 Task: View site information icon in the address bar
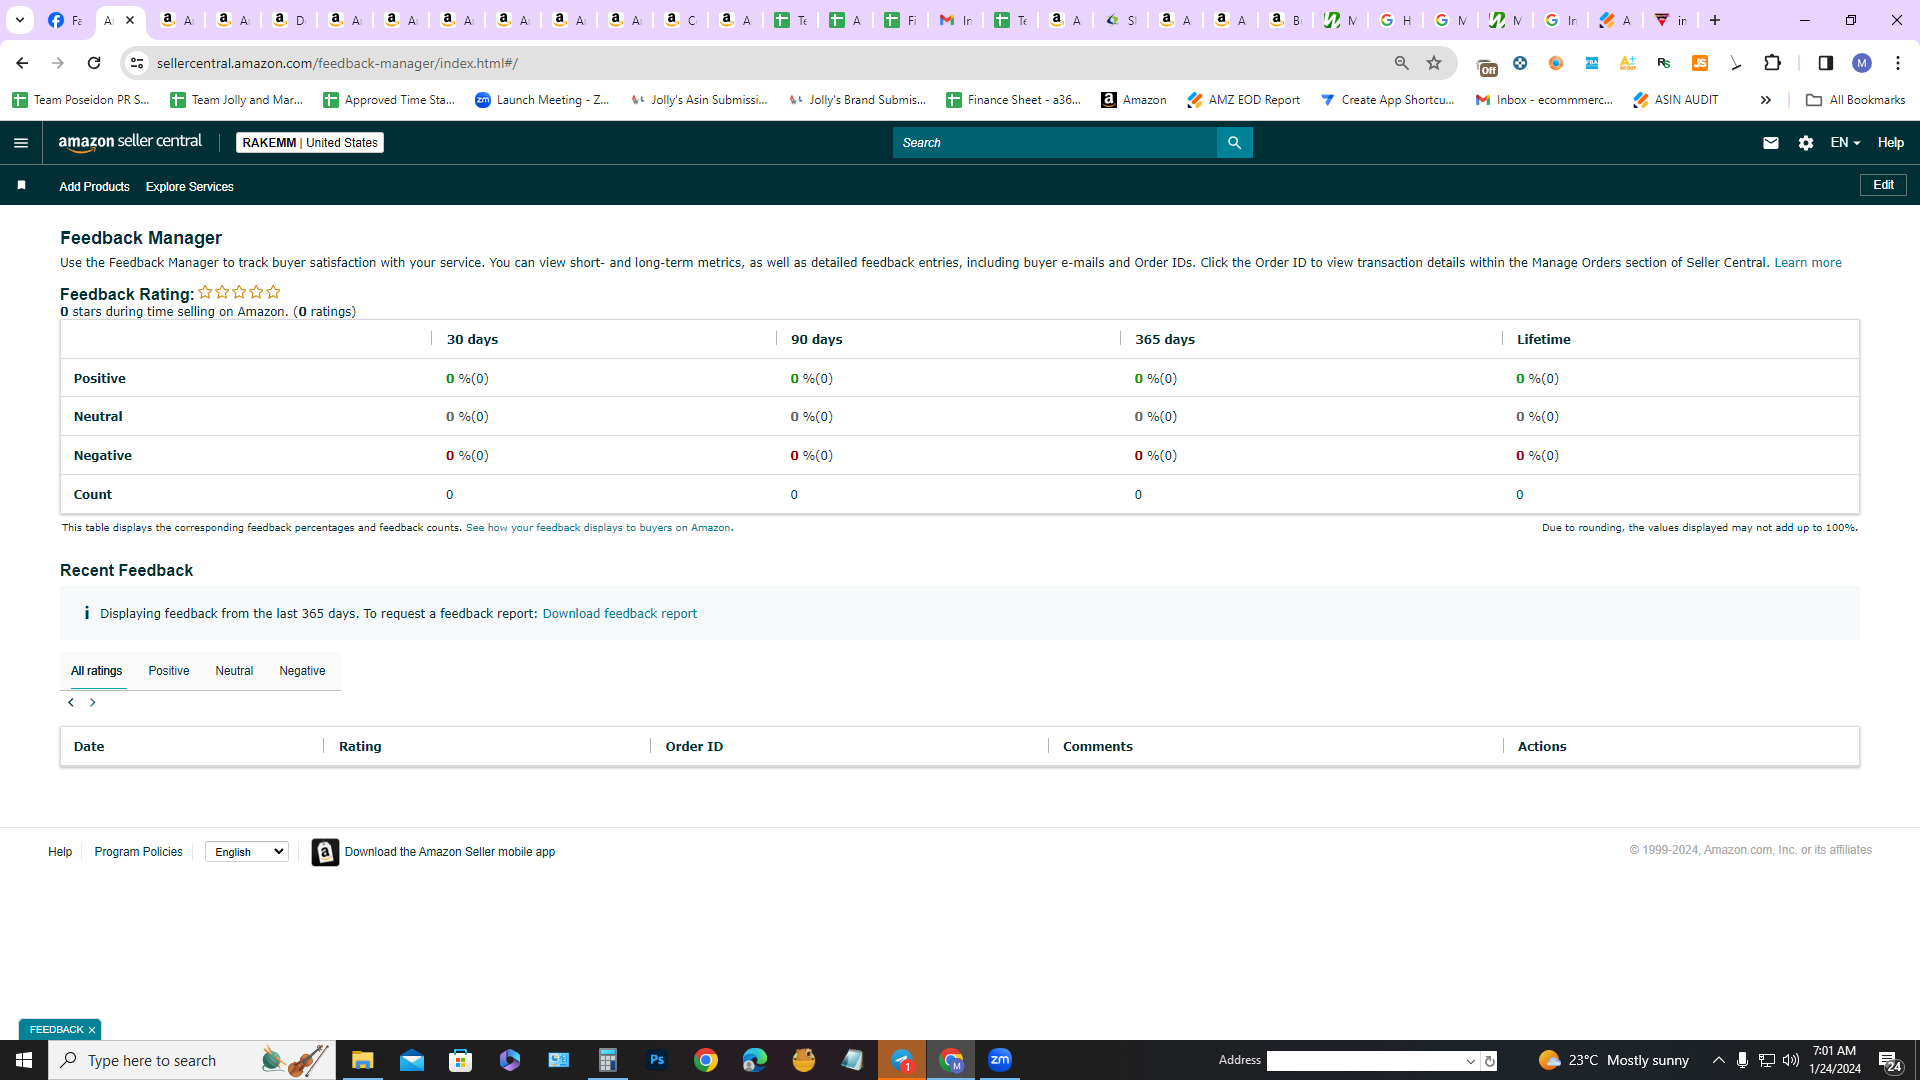tap(137, 63)
